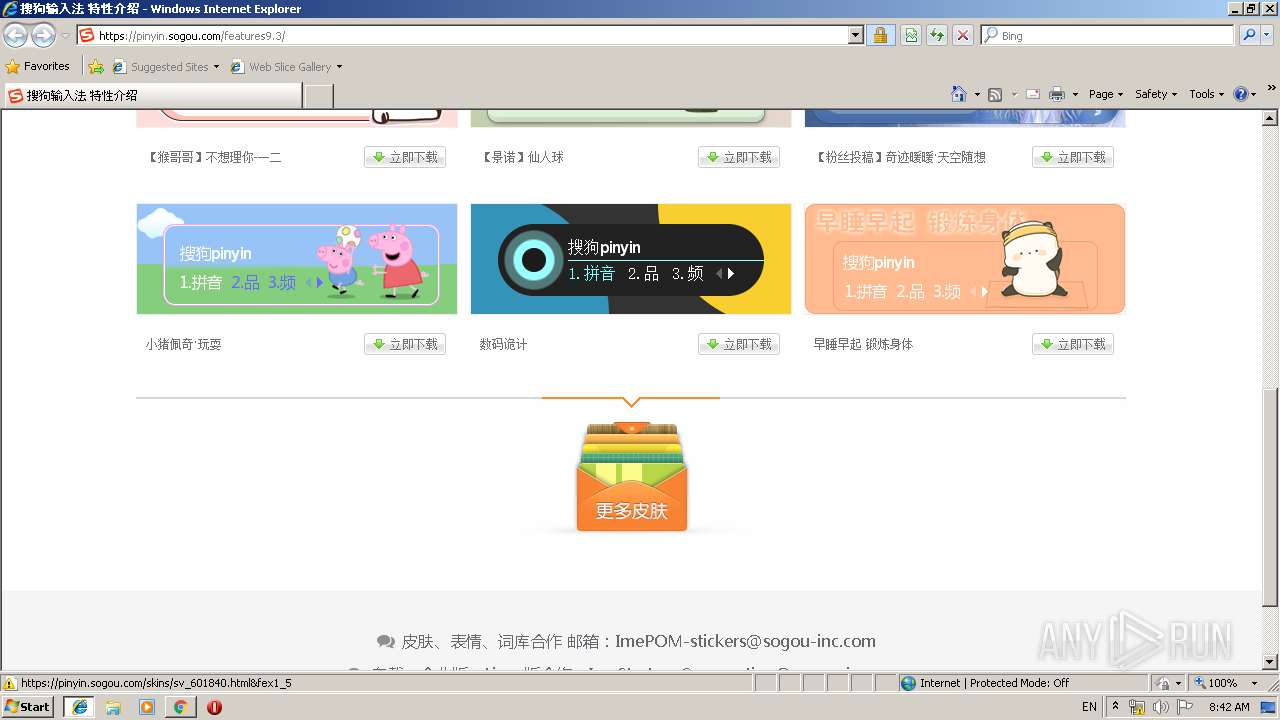Click the vertical scrollbar down arrow
This screenshot has height=720, width=1280.
(x=1270, y=661)
